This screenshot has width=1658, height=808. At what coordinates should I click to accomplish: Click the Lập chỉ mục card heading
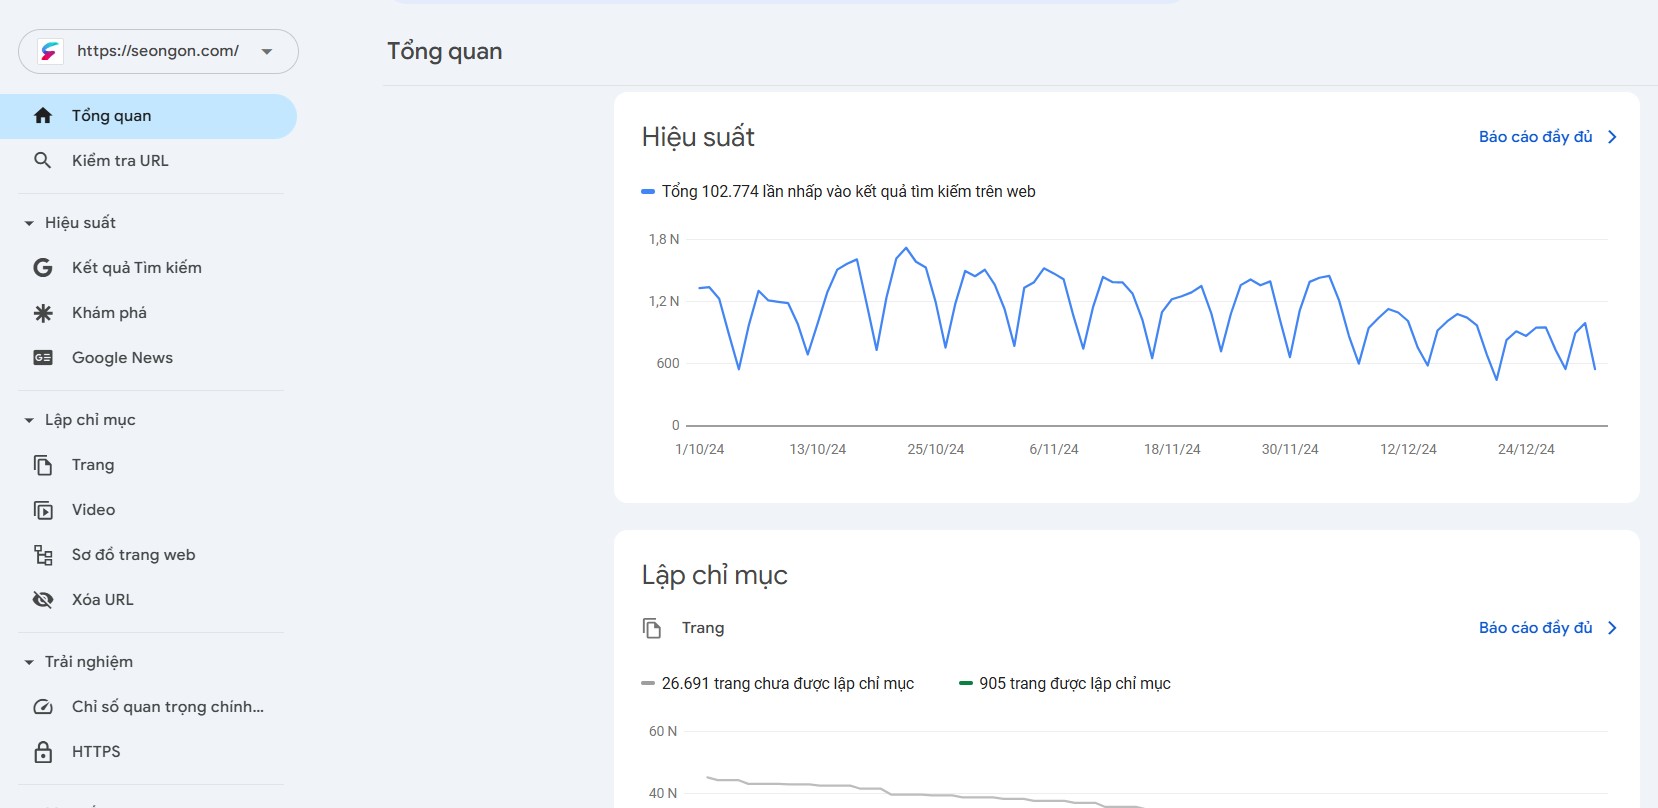point(715,575)
